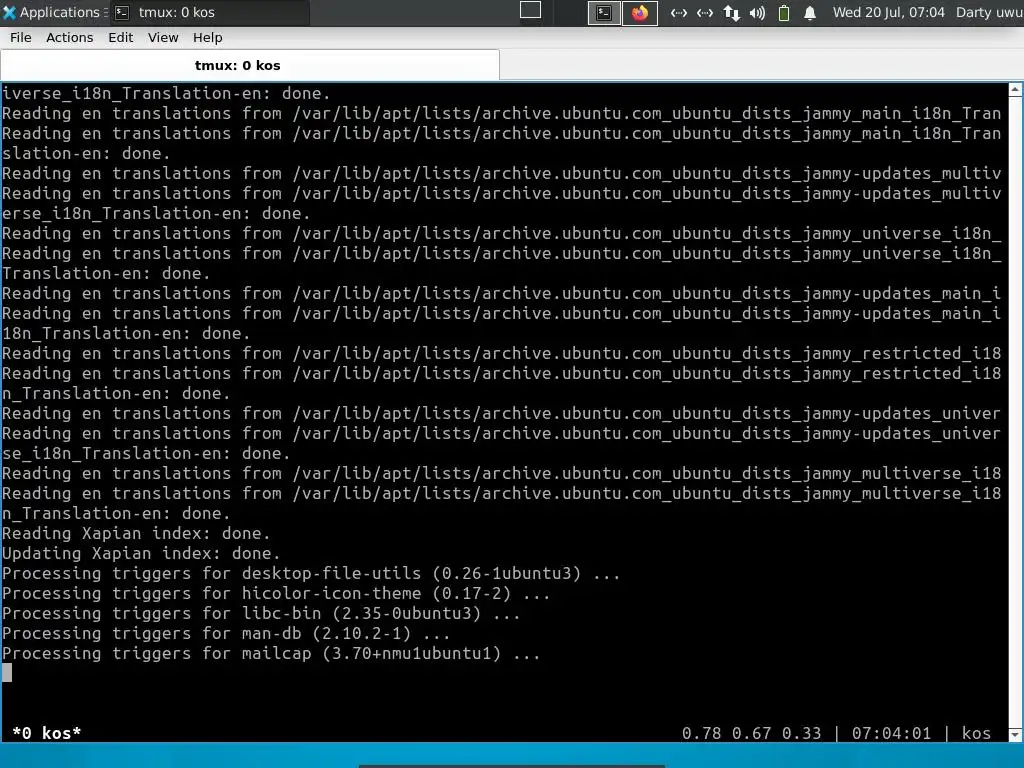Viewport: 1024px width, 768px height.
Task: Click the text iverse_i18n_Translation-en: done.
Action: 166,93
